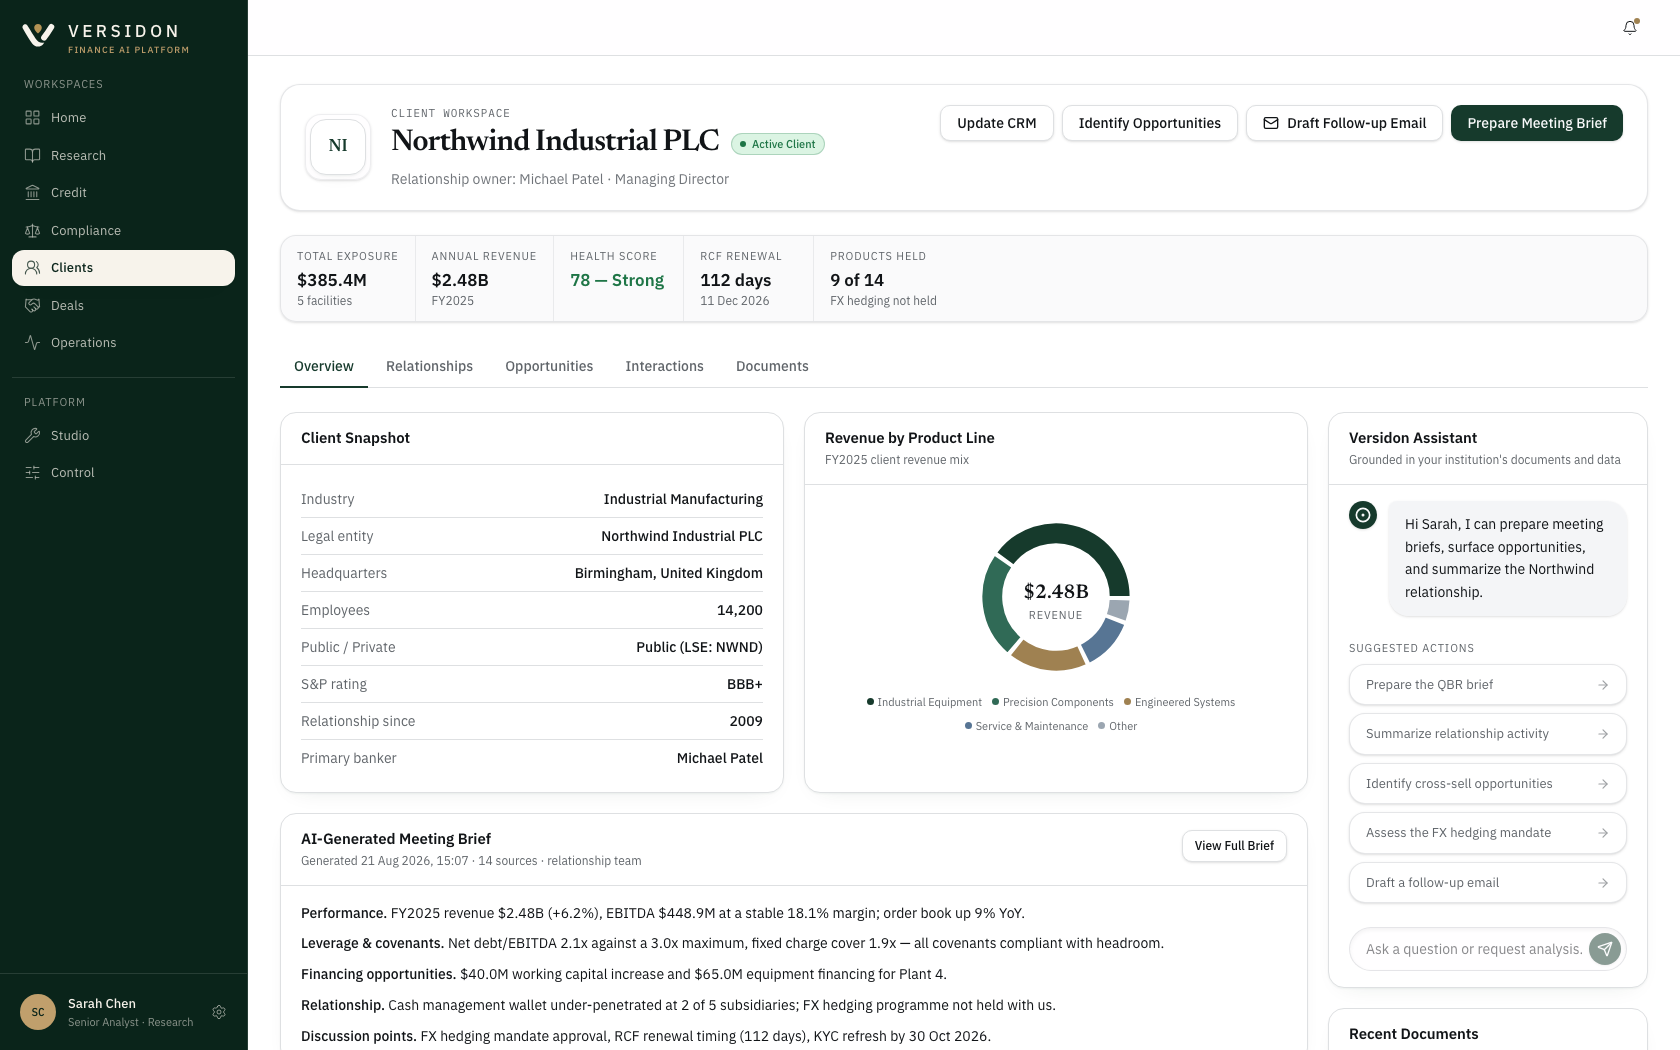Image resolution: width=1680 pixels, height=1050 pixels.
Task: Click the Compliance scales icon
Action: (32, 230)
